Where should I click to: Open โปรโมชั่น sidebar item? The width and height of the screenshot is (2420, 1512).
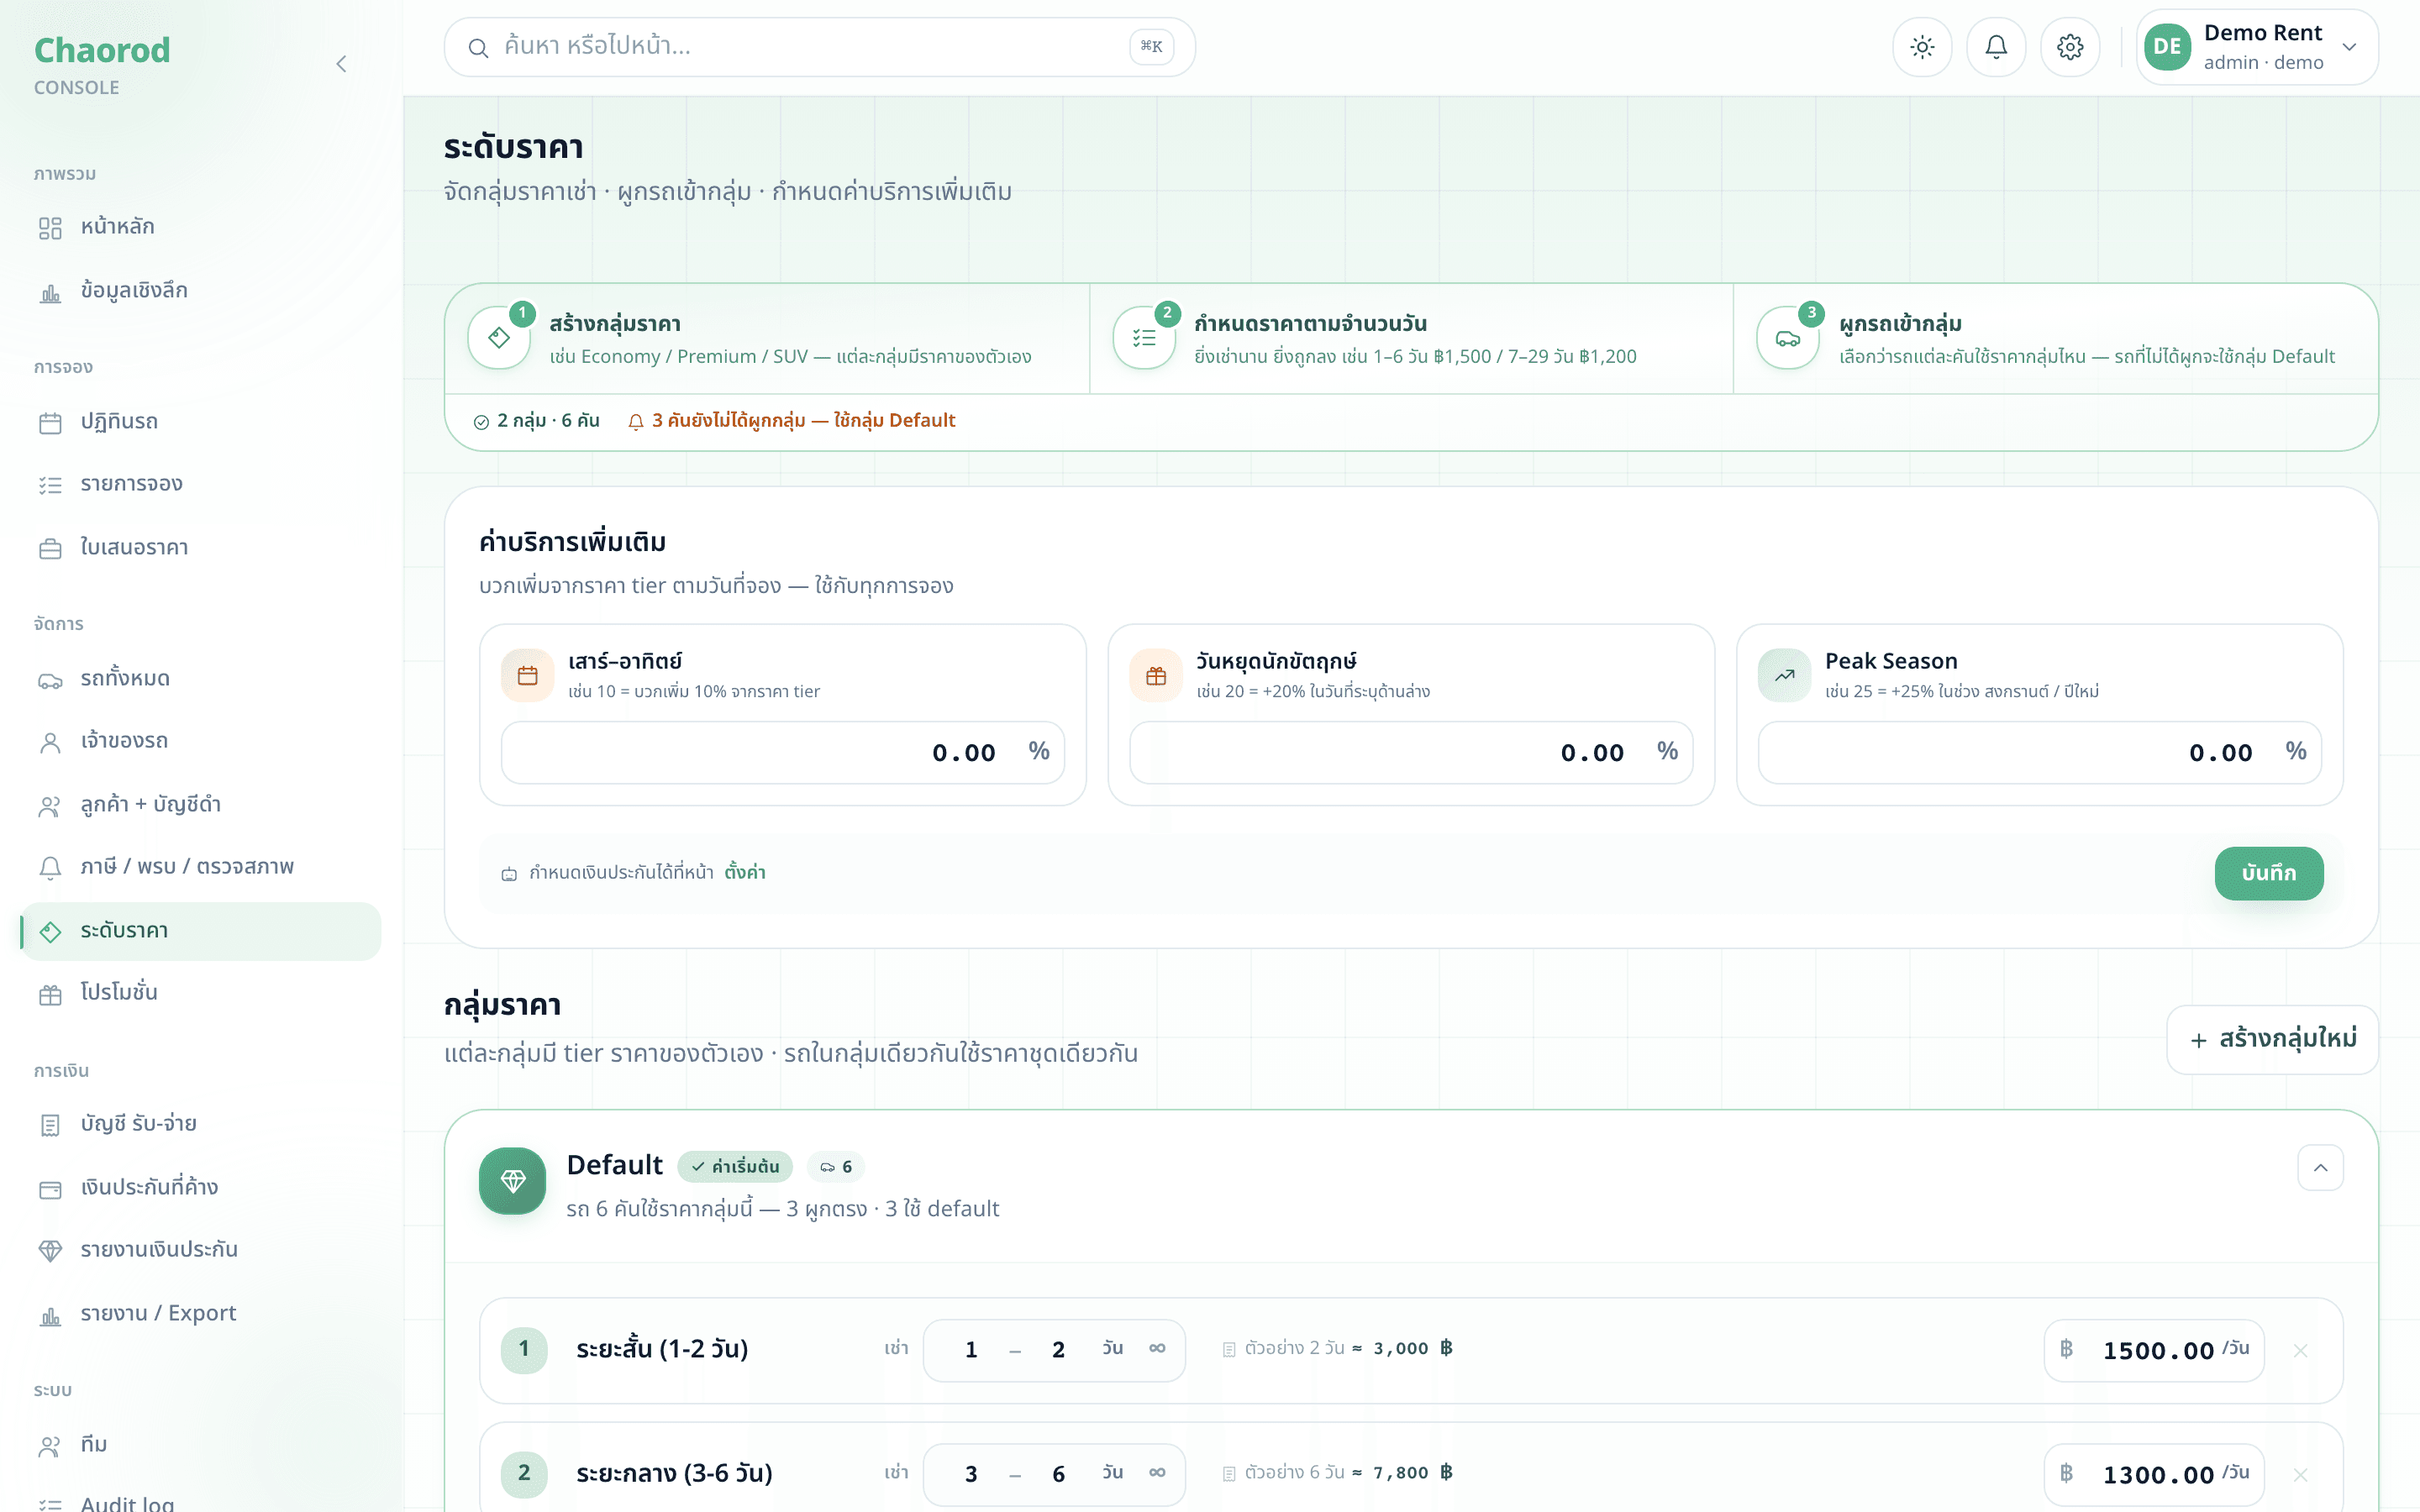click(200, 993)
